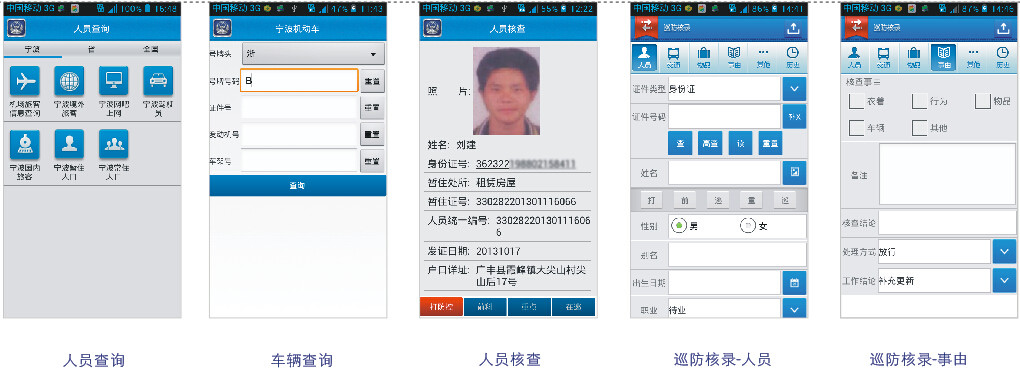Expand 证件类型 dropdown arrow

(x=794, y=89)
